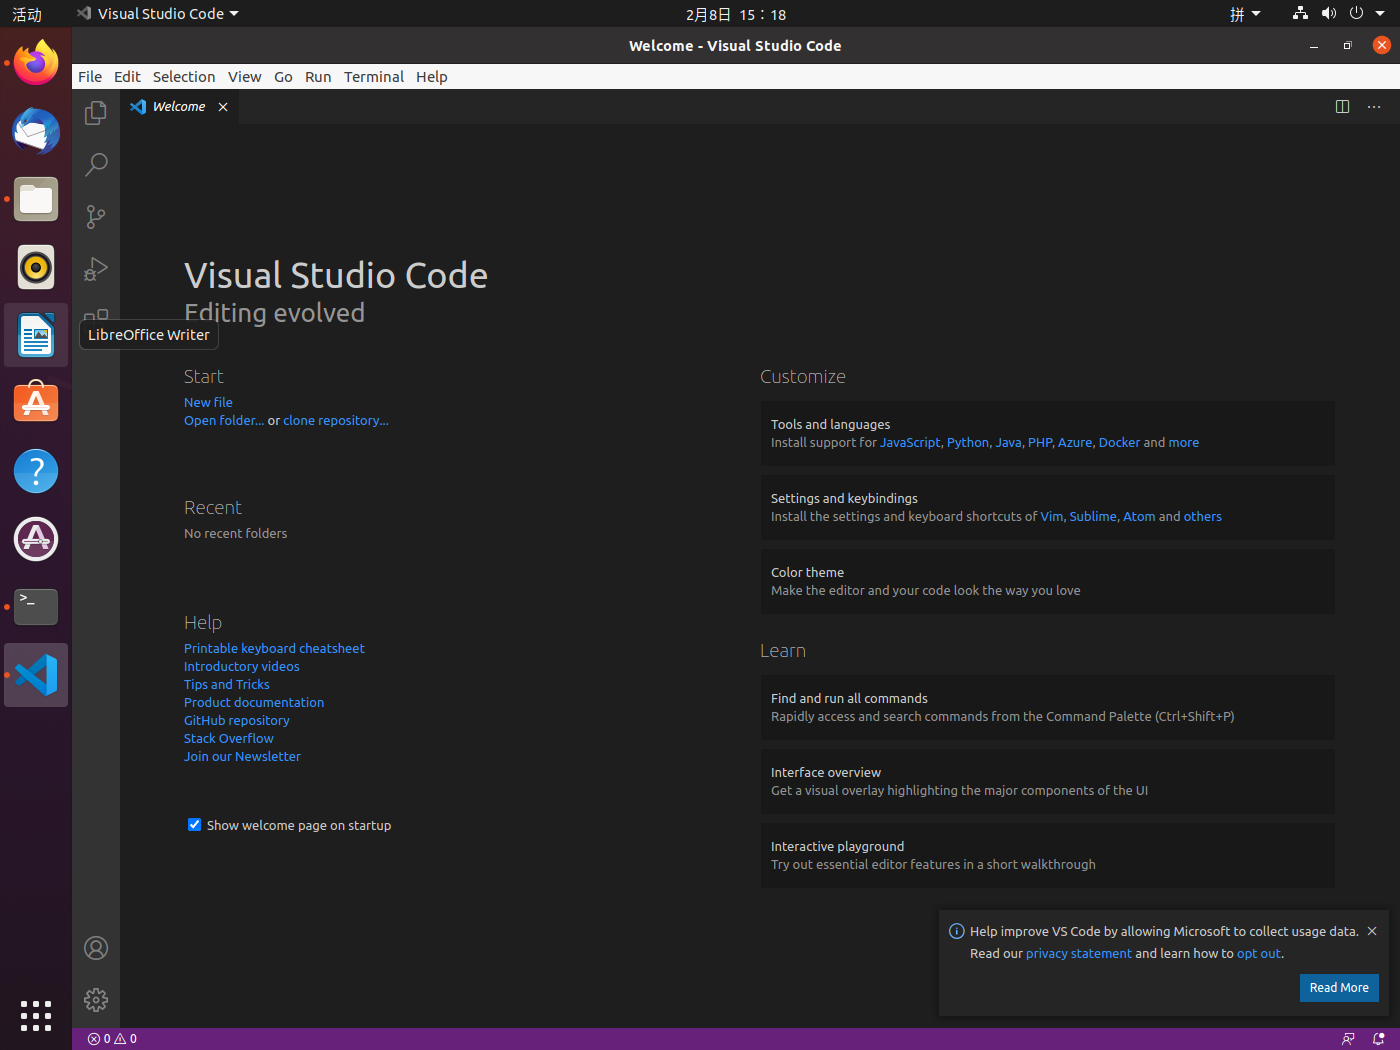Open network status icon in top bar
Viewport: 1400px width, 1050px height.
coord(1300,13)
